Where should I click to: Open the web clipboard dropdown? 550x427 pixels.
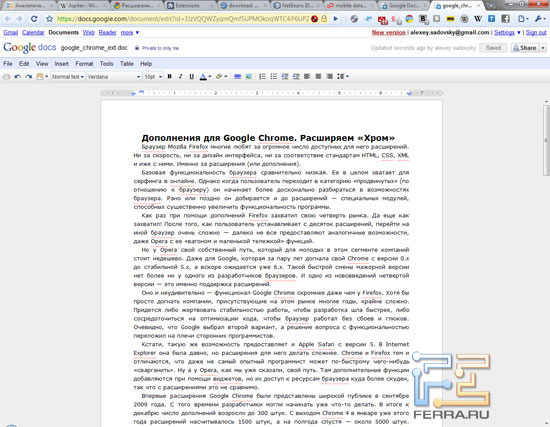pyautogui.click(x=42, y=76)
